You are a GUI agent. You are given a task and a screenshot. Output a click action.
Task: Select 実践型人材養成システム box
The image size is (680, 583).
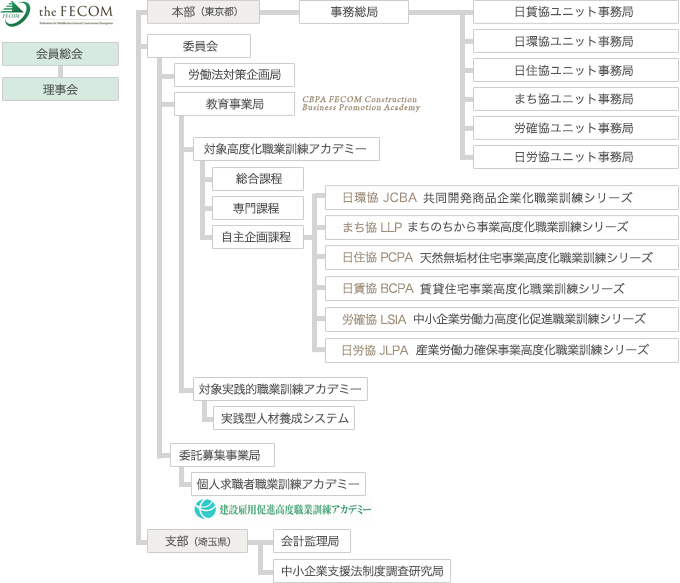click(284, 418)
